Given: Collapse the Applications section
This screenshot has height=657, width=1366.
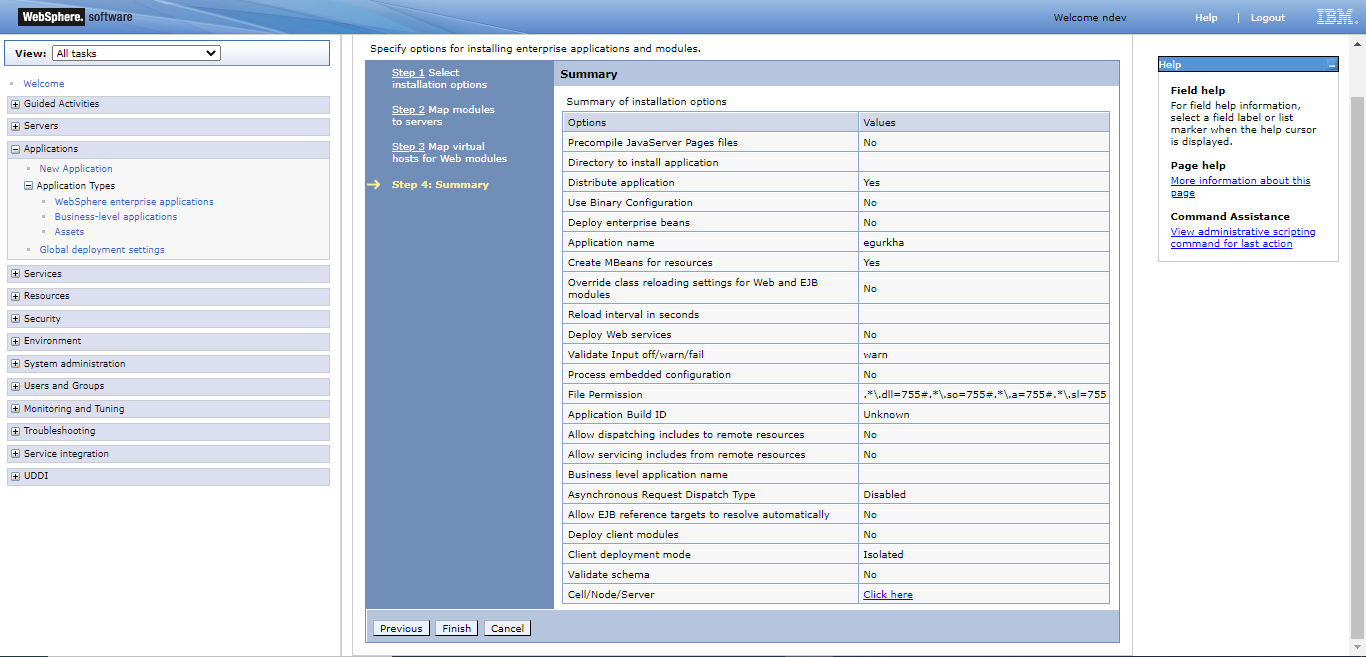Looking at the screenshot, I should tap(15, 149).
